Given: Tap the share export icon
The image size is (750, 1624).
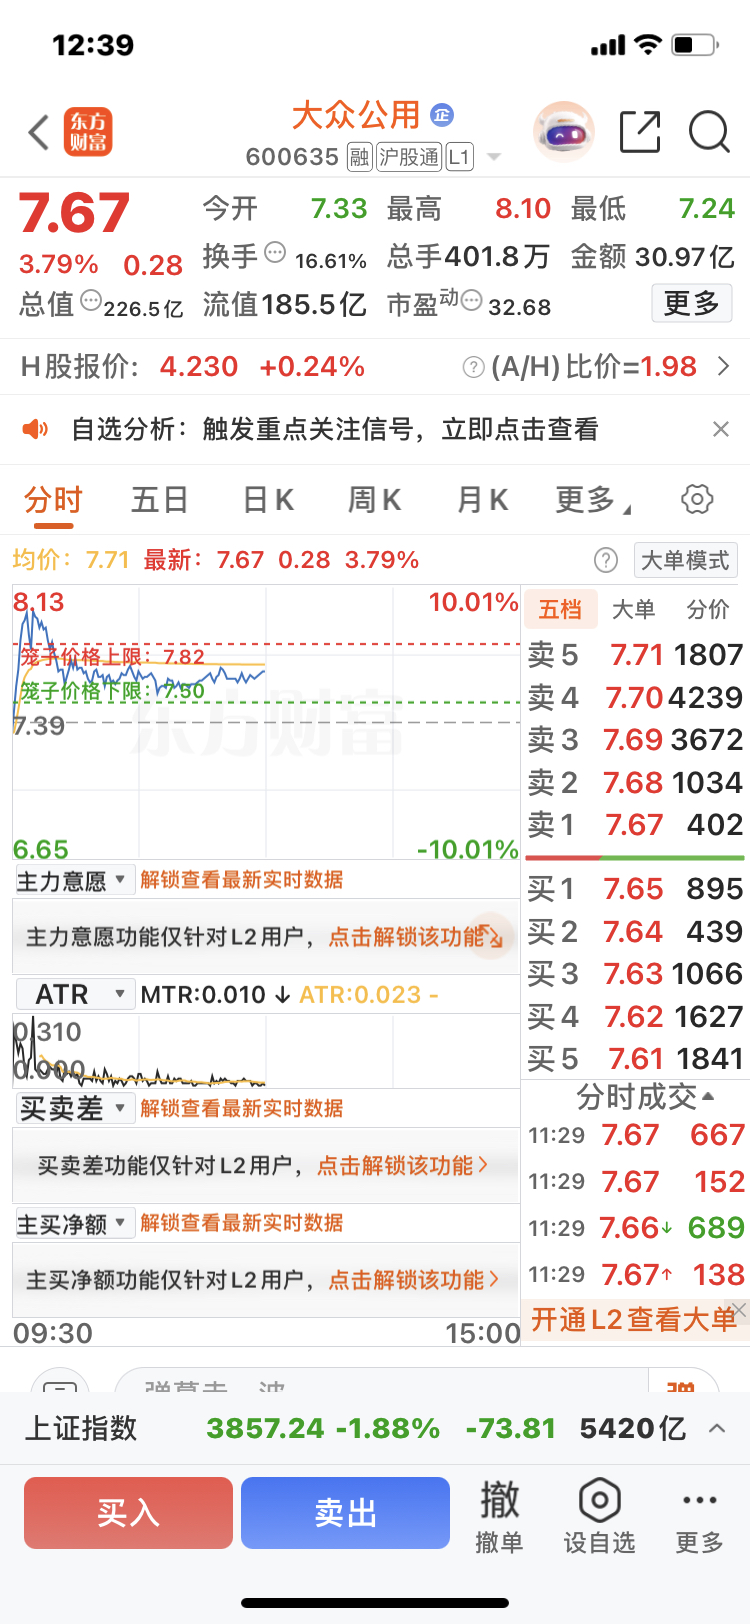Looking at the screenshot, I should click(640, 132).
